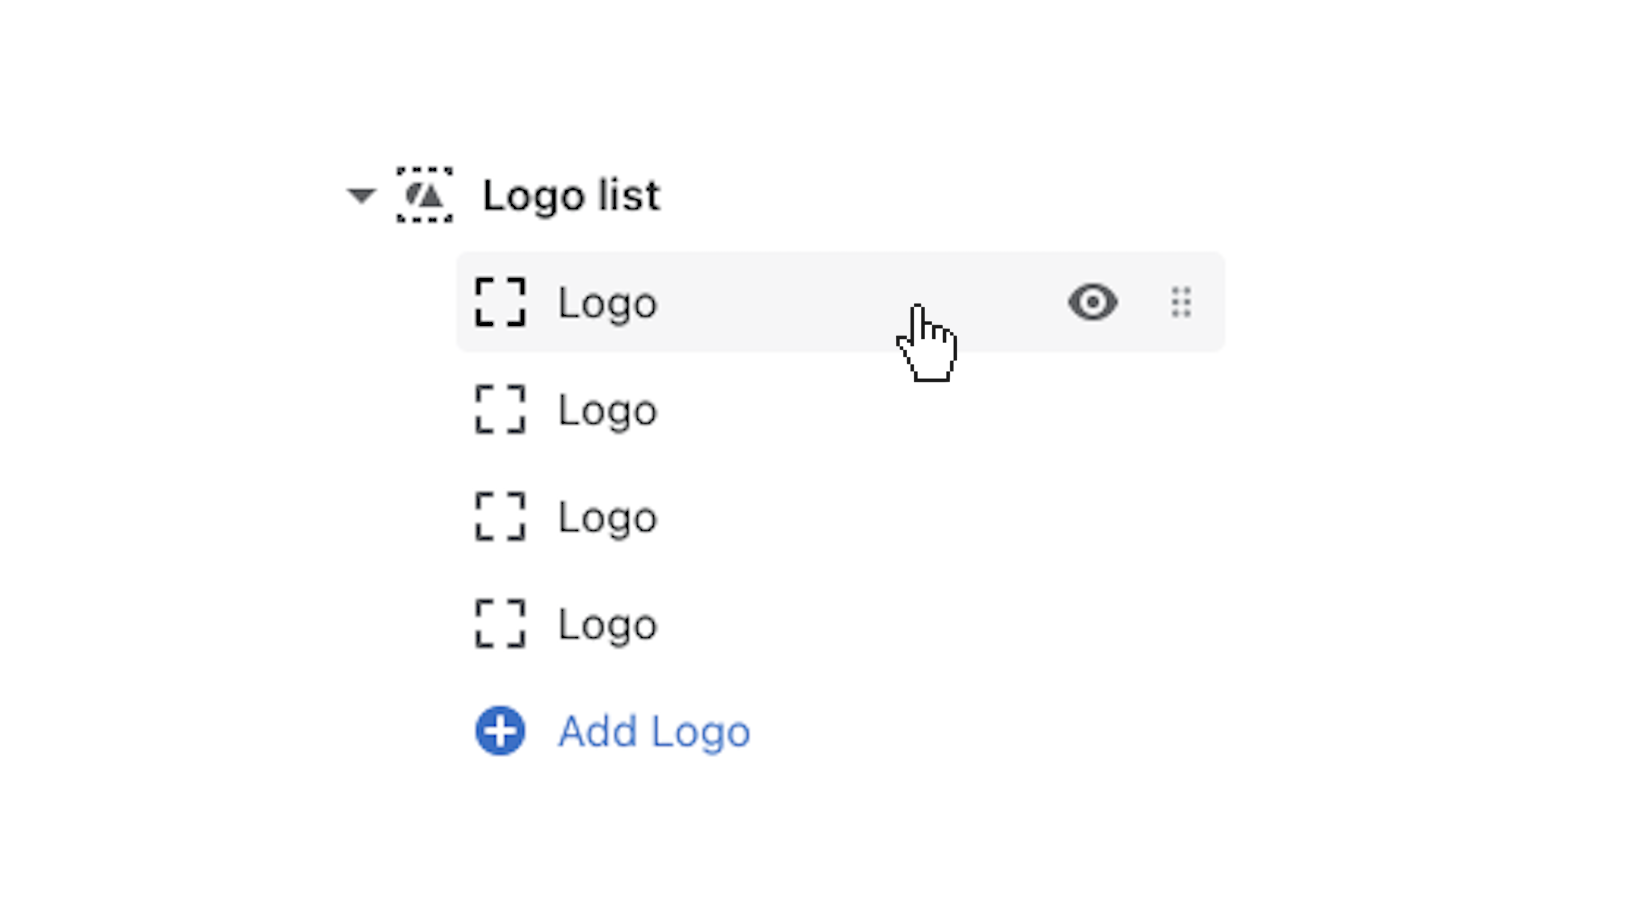Select the third Logo block label
Image resolution: width=1644 pixels, height=910 pixels.
607,517
